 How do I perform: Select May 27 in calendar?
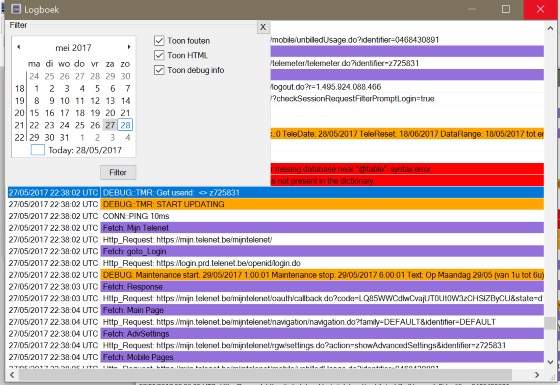[x=110, y=125]
